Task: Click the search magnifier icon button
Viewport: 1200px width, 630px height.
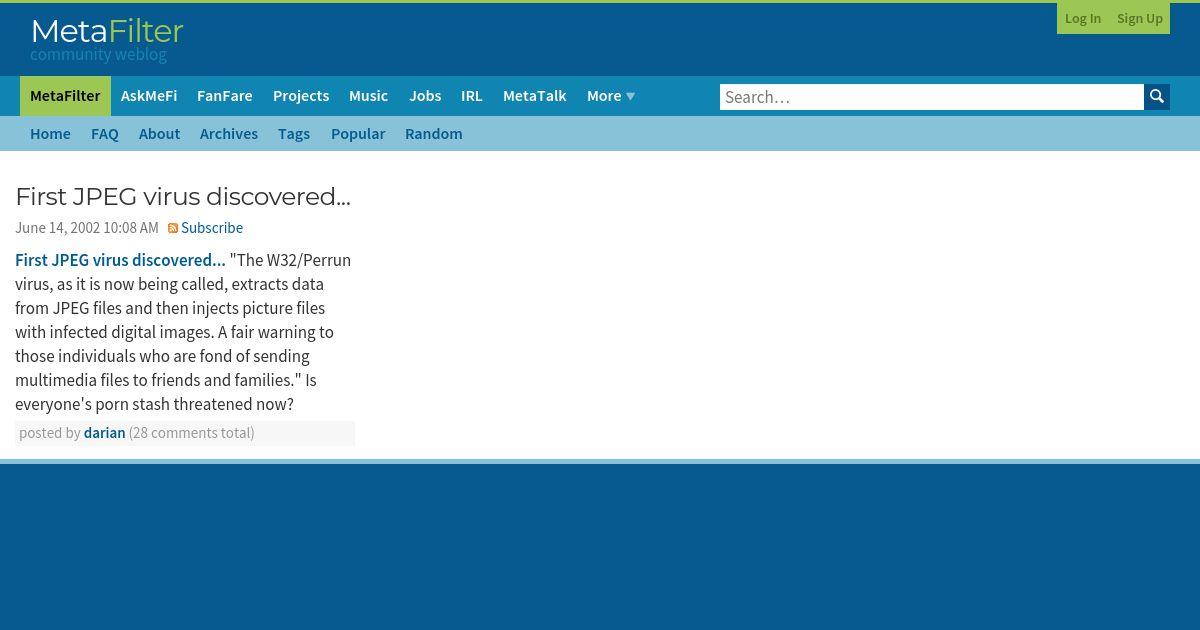Action: point(1157,97)
